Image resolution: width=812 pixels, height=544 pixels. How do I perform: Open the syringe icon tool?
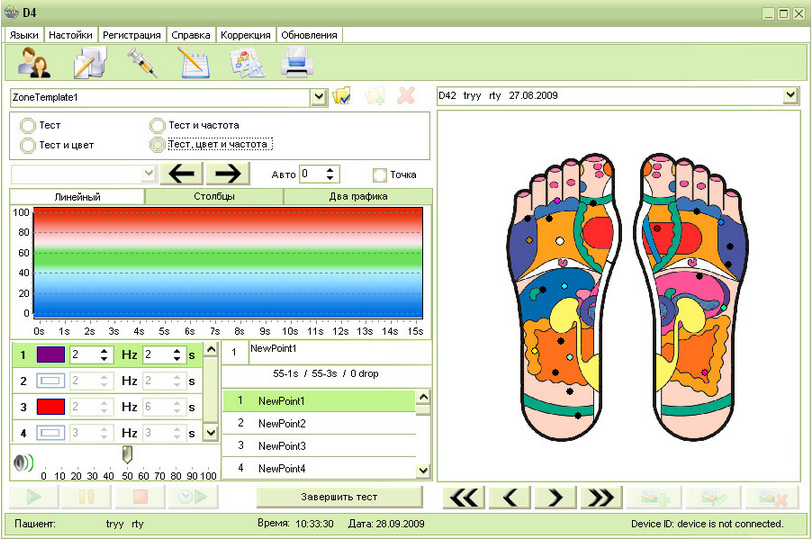[x=142, y=63]
